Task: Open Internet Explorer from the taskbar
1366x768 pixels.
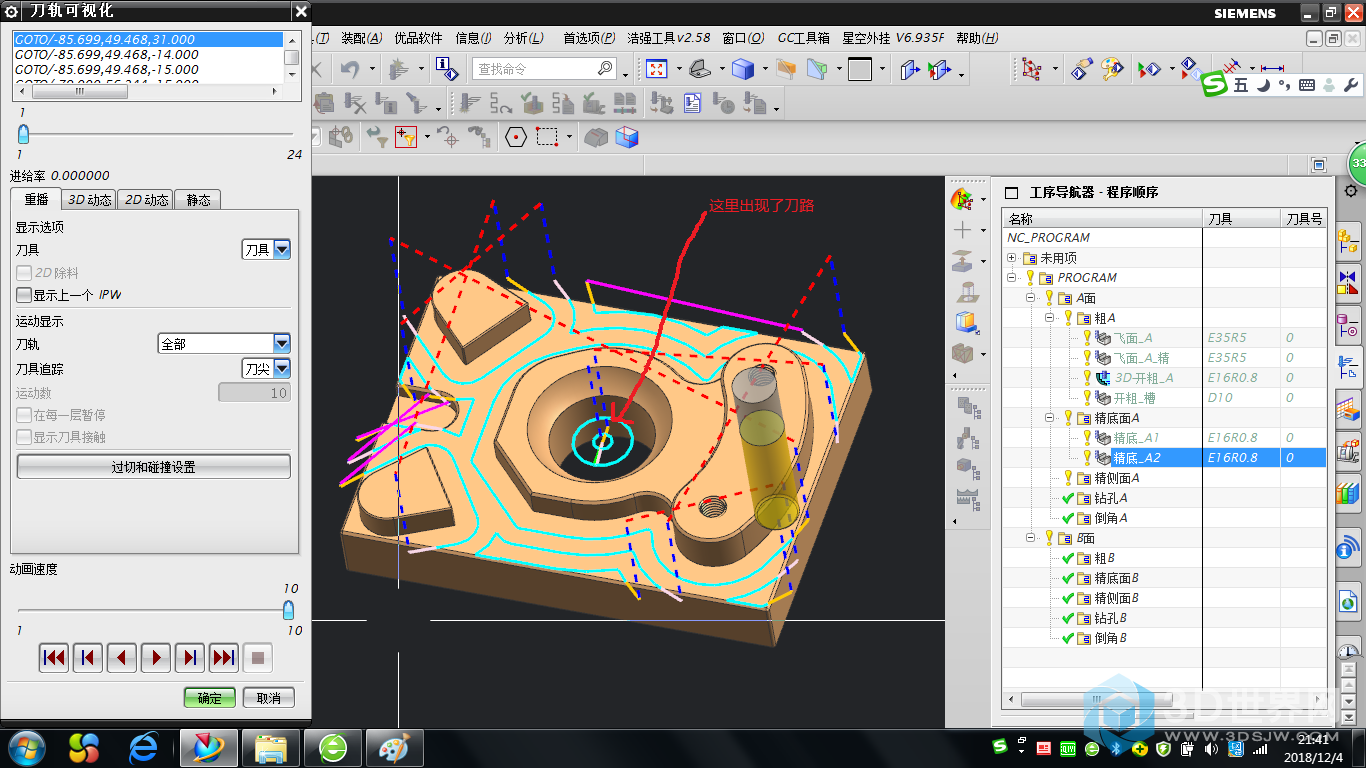Action: pos(144,746)
